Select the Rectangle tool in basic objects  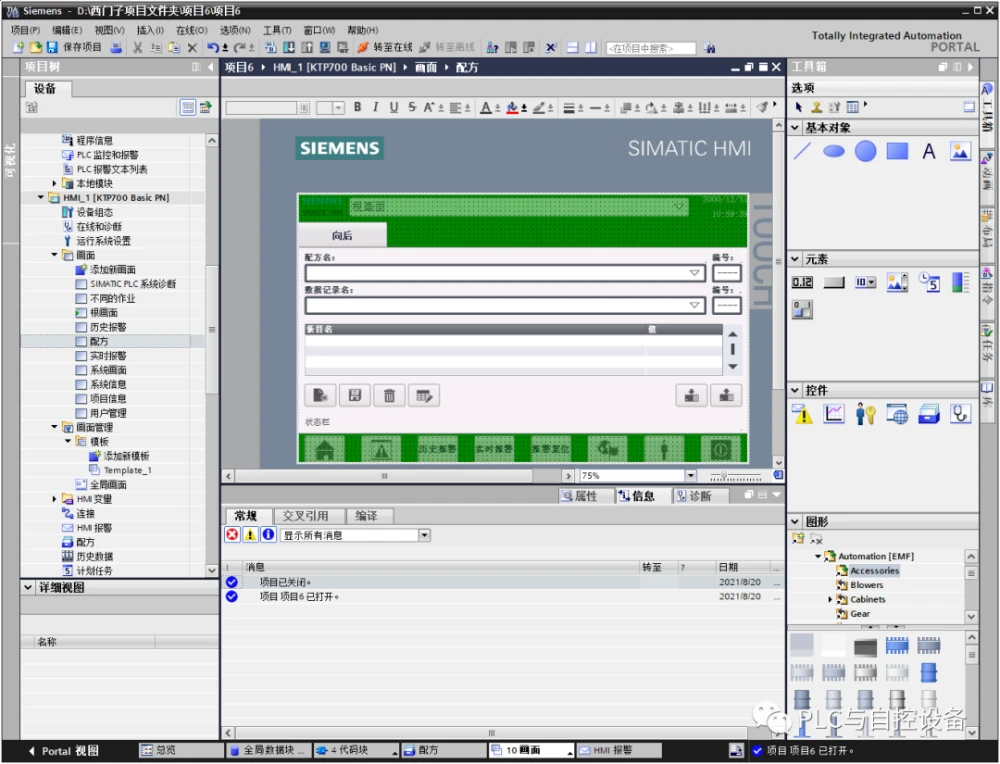897,151
